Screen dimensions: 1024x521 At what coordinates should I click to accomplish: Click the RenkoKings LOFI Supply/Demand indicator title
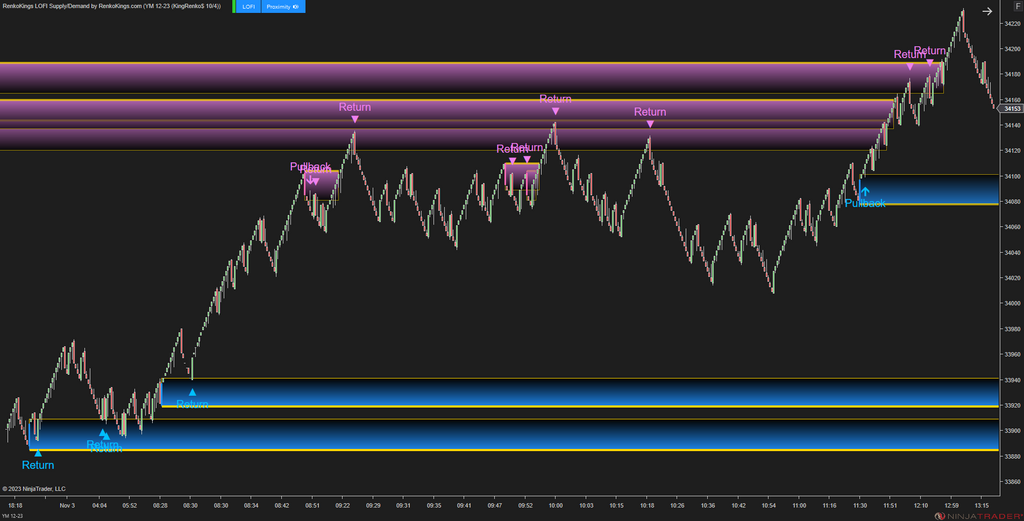click(x=112, y=6)
